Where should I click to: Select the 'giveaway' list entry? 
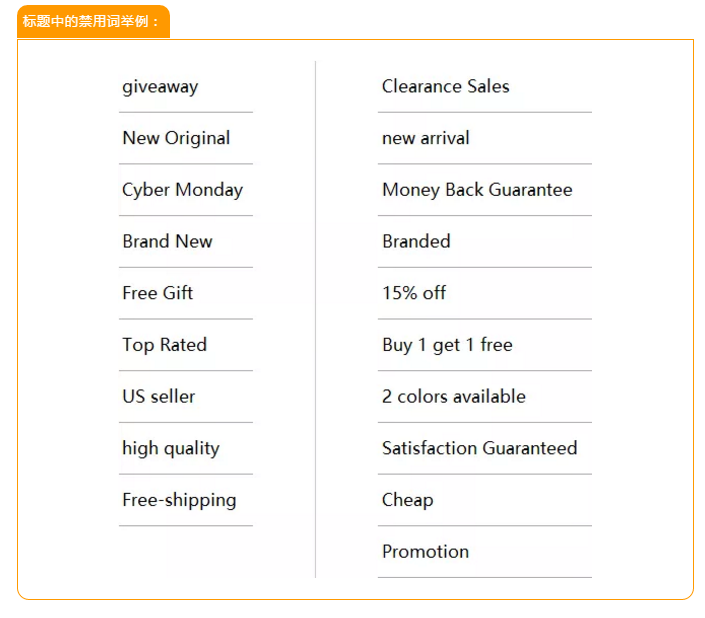pos(160,87)
